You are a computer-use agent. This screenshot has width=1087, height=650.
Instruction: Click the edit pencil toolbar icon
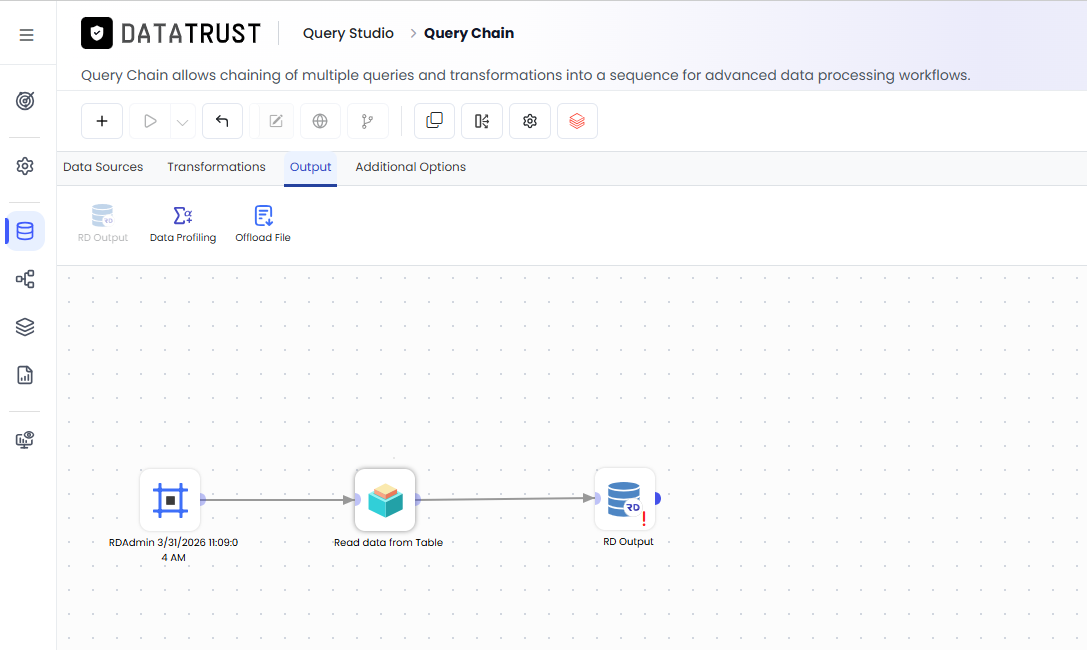[275, 121]
